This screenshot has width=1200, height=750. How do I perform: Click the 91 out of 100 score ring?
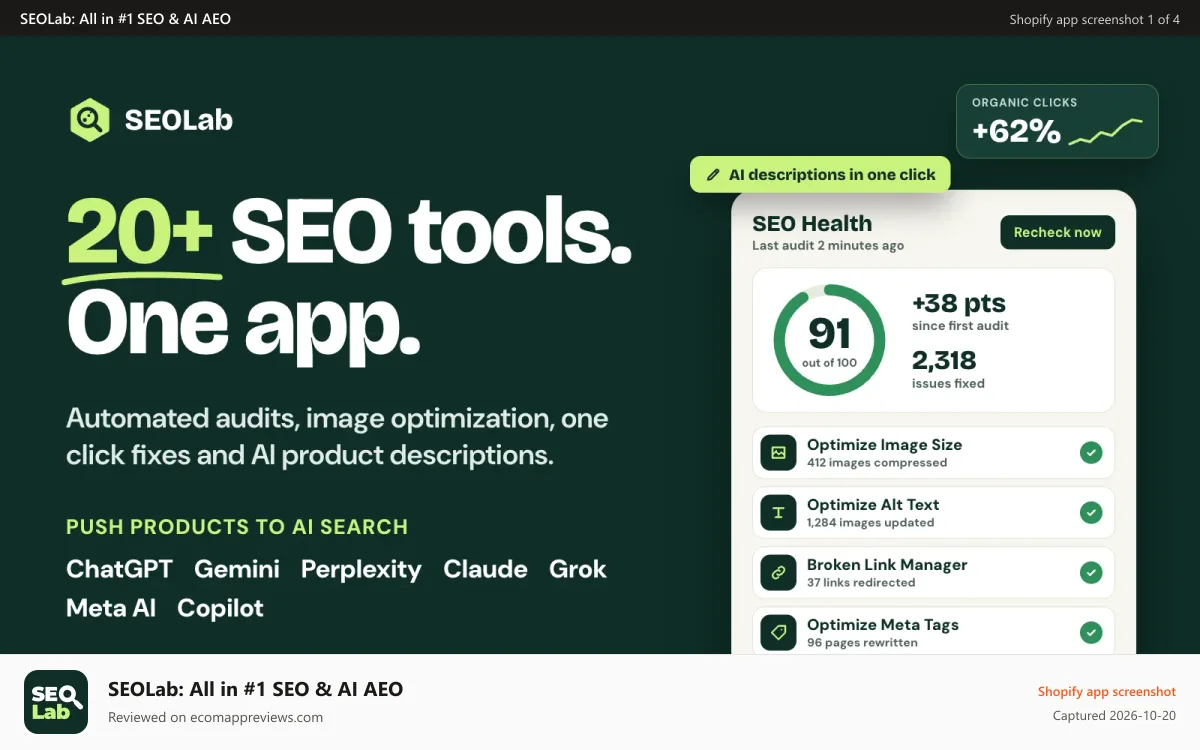(829, 340)
